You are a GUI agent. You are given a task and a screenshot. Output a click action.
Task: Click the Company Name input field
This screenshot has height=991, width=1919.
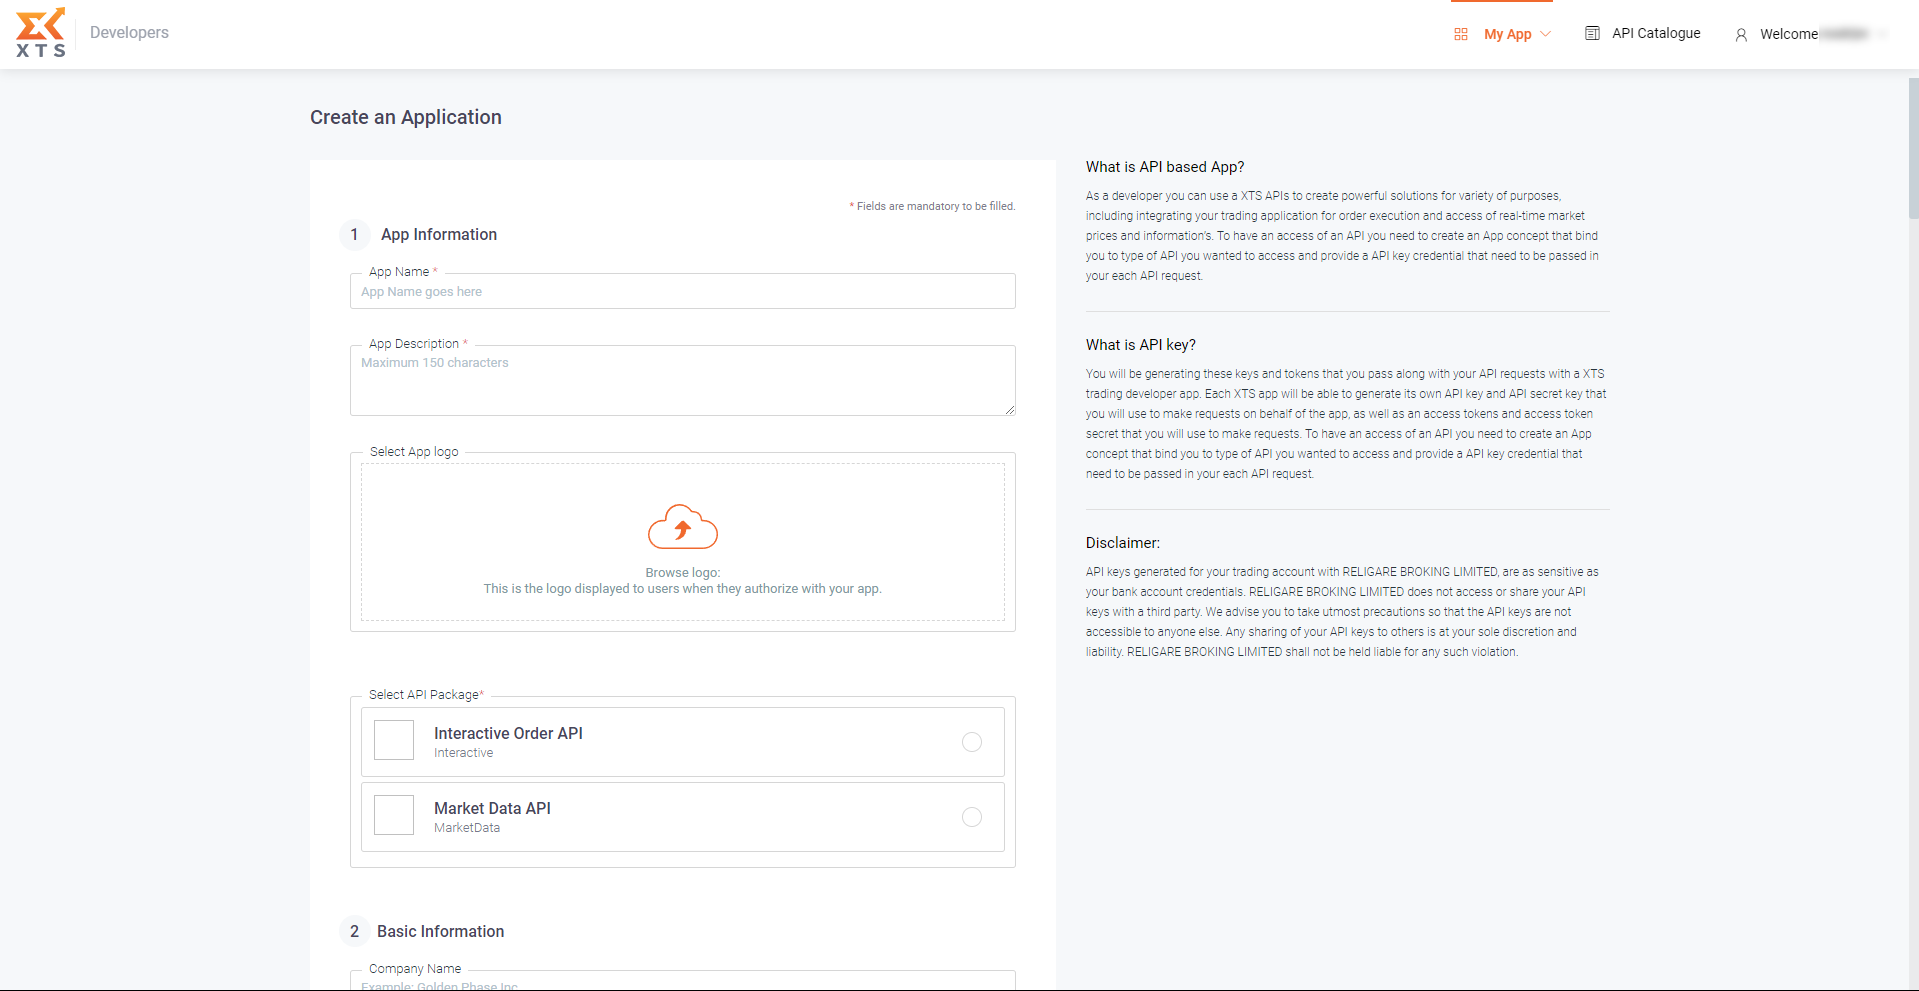click(682, 983)
